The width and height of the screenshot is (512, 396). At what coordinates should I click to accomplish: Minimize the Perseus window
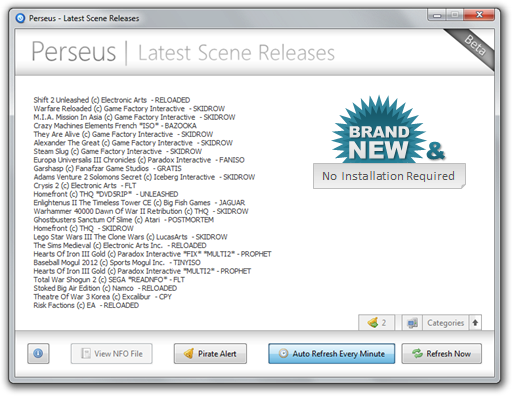tap(437, 15)
